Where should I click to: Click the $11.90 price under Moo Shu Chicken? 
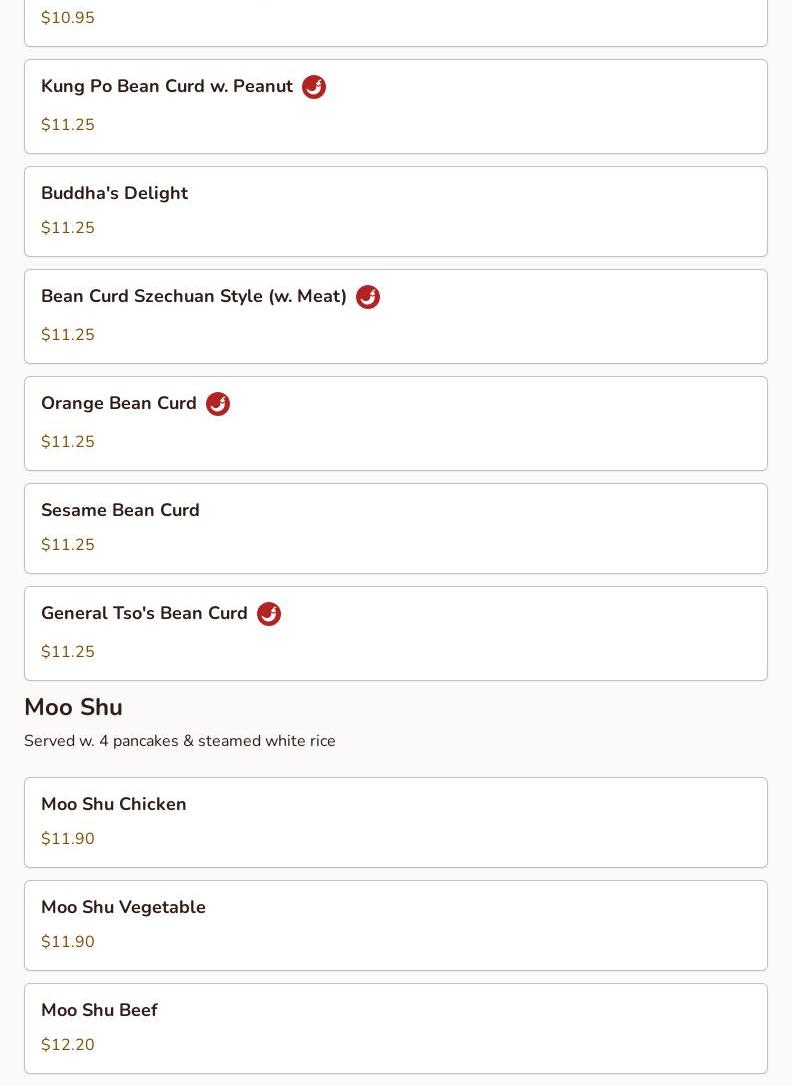[x=68, y=839]
